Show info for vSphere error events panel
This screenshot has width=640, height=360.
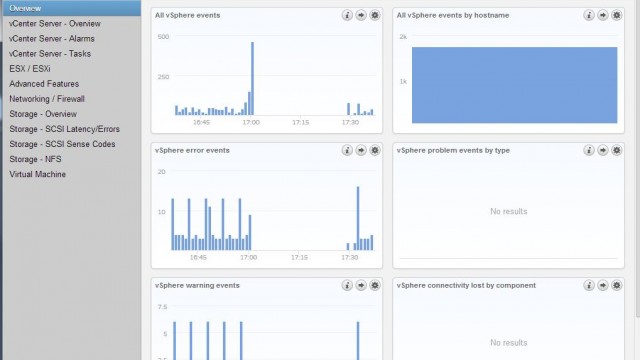pos(347,150)
